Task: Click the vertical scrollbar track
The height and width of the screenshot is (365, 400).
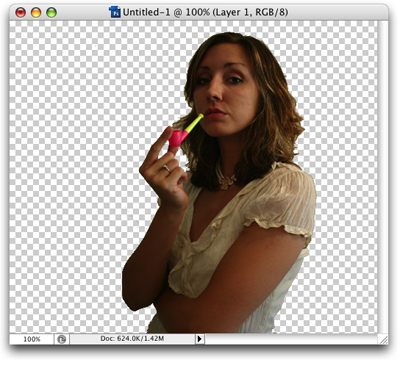Action: (383, 177)
